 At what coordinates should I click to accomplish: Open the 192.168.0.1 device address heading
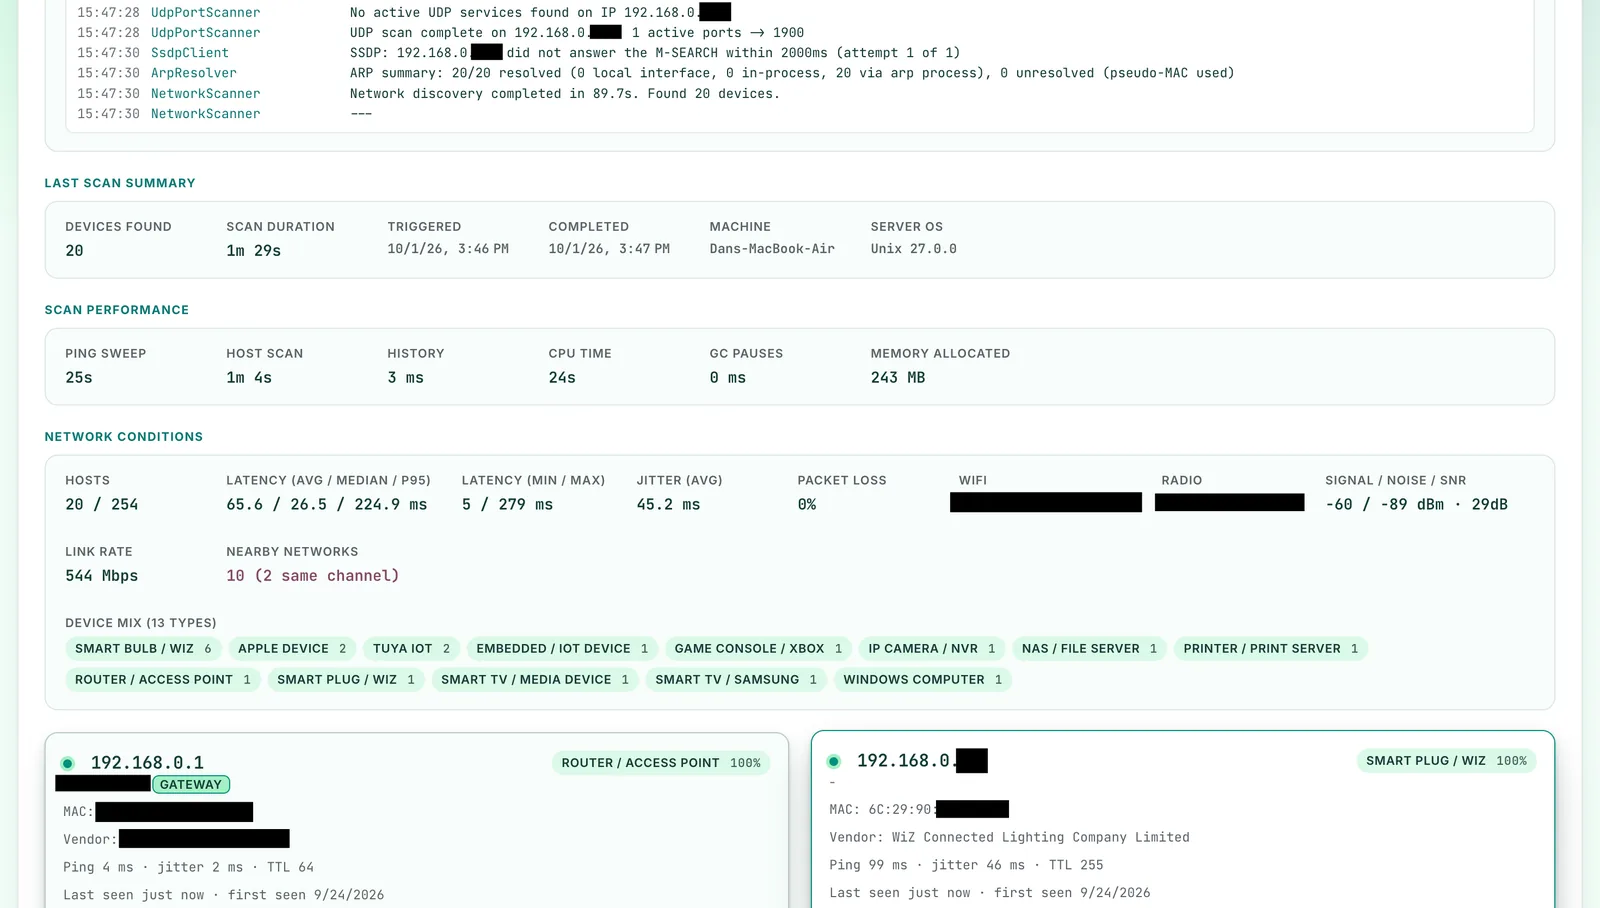[x=147, y=763]
